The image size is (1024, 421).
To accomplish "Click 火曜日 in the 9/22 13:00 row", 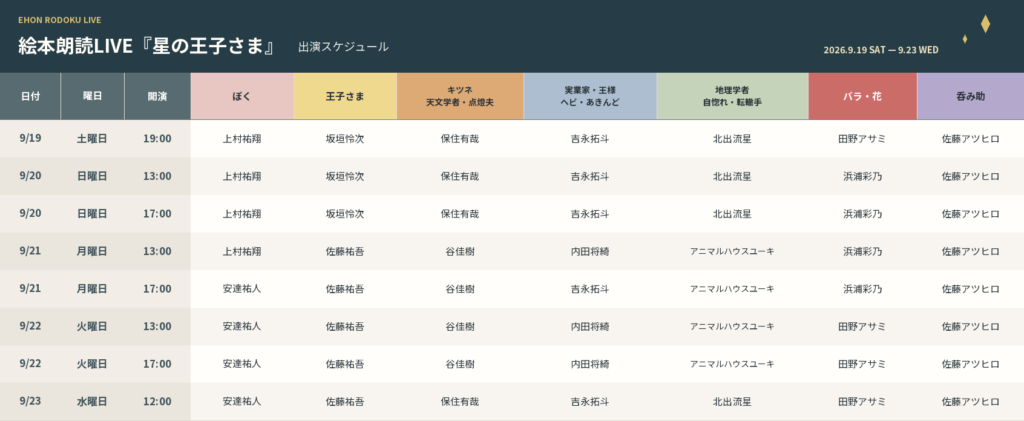I will (x=92, y=326).
